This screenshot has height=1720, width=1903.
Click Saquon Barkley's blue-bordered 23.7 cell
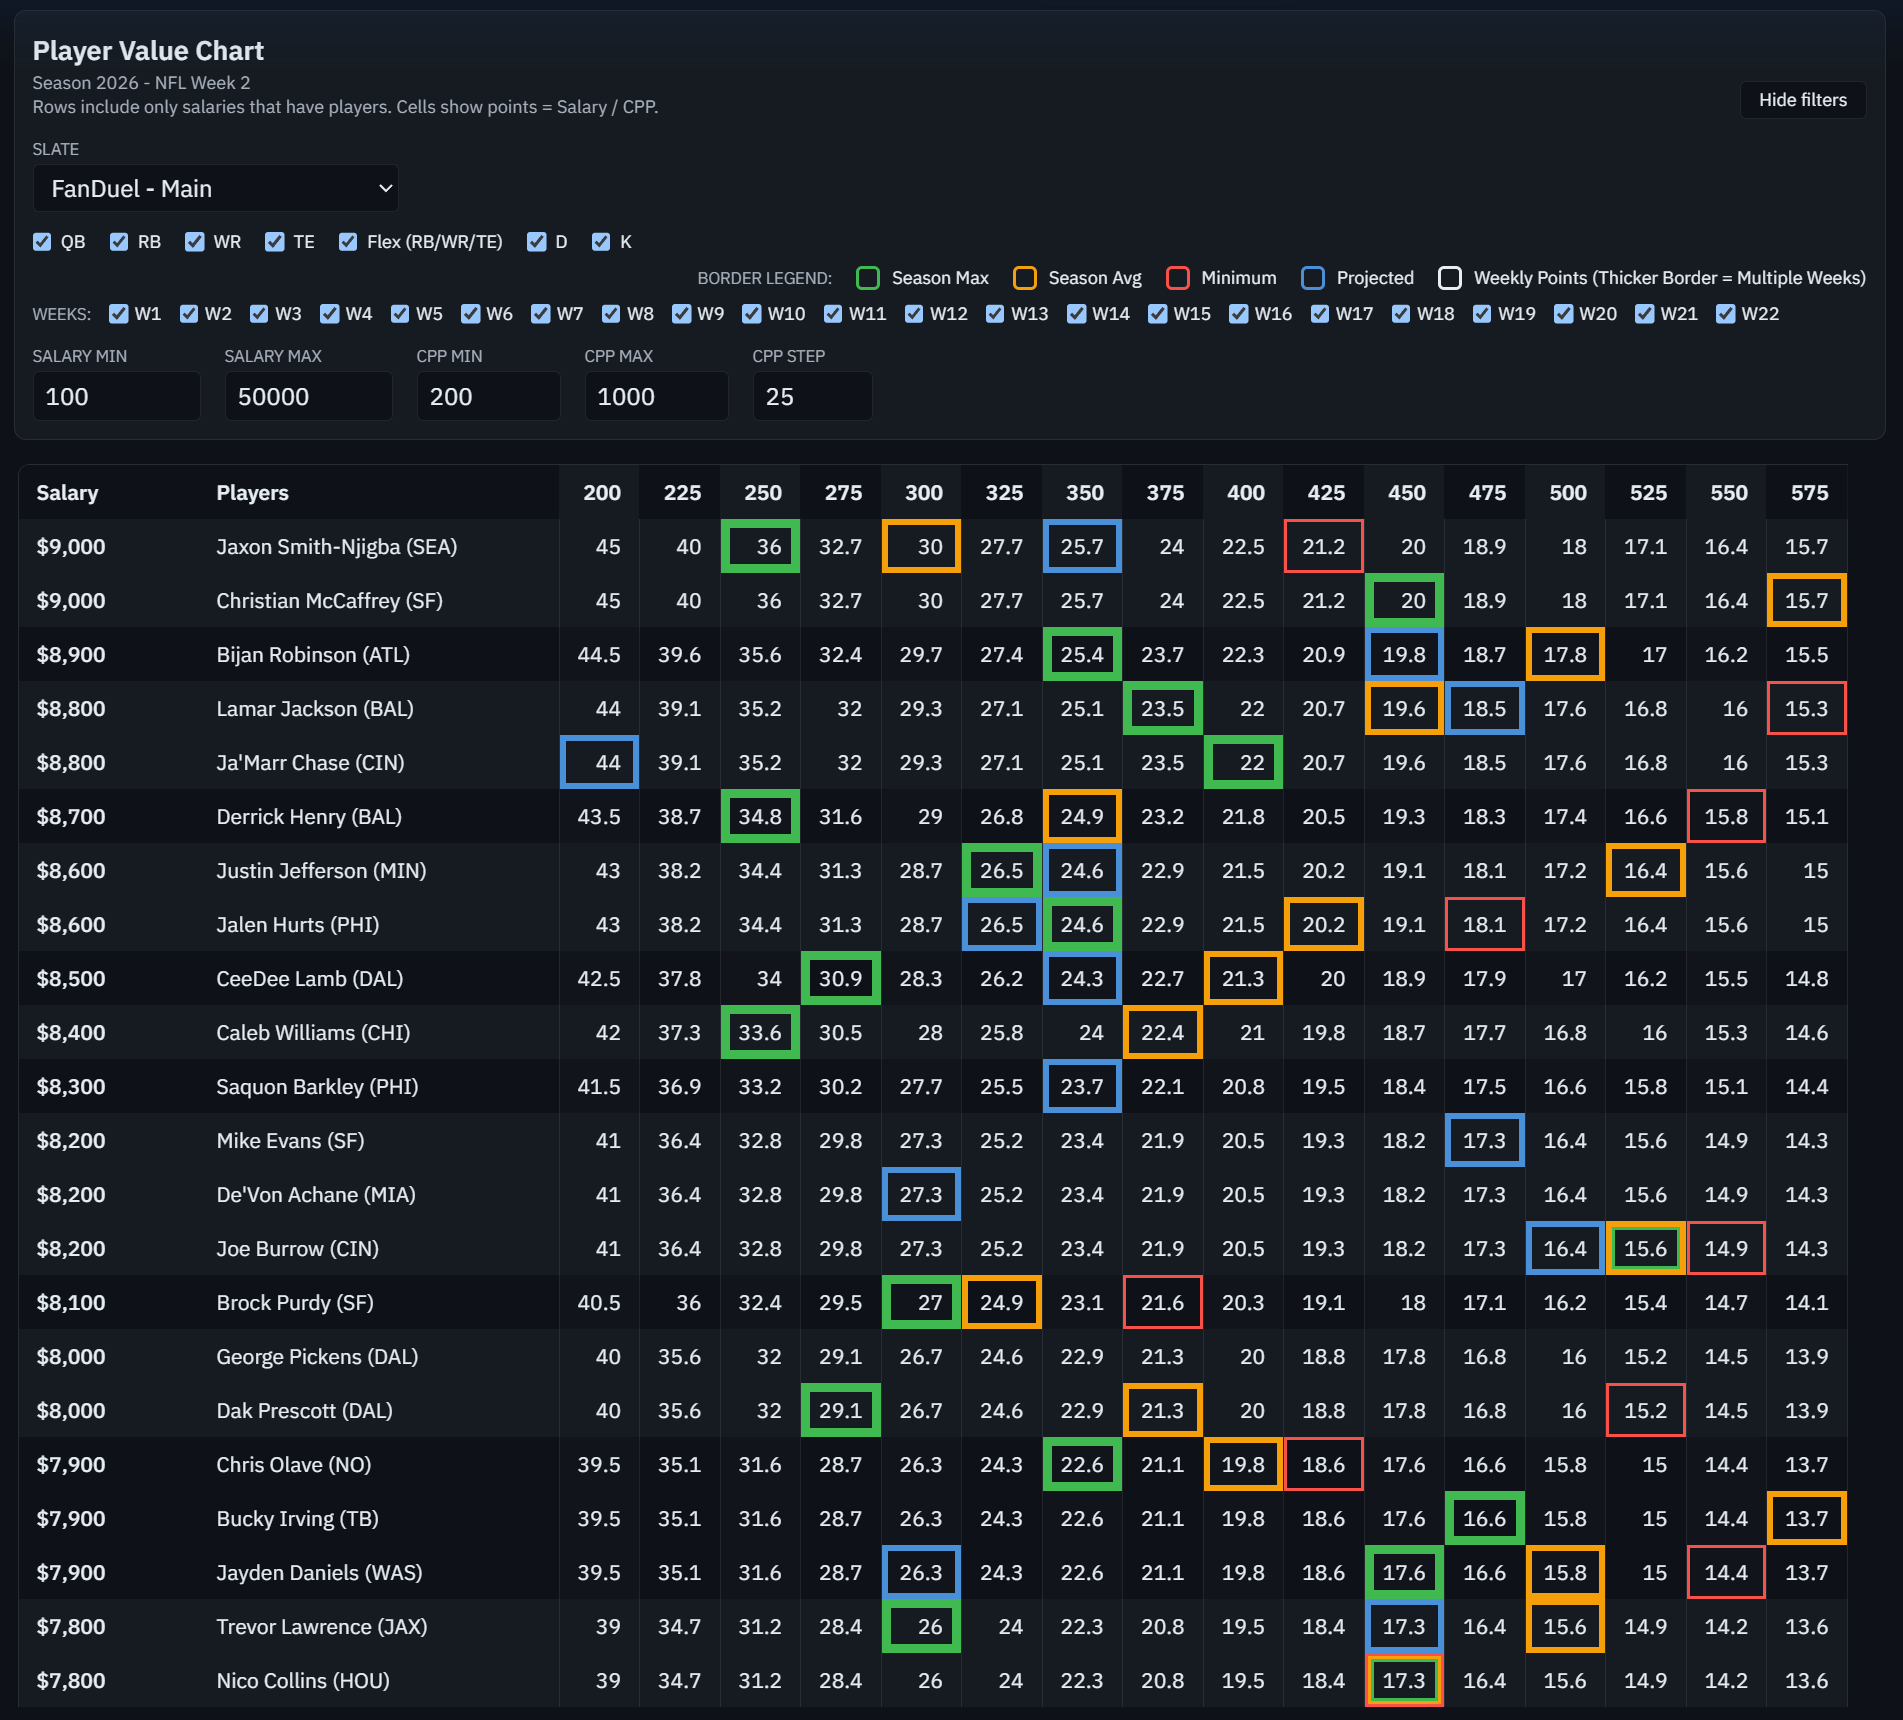point(1082,1087)
